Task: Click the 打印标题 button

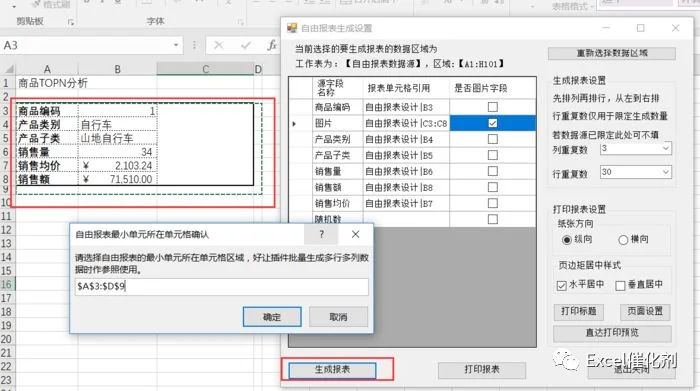Action: pos(579,311)
